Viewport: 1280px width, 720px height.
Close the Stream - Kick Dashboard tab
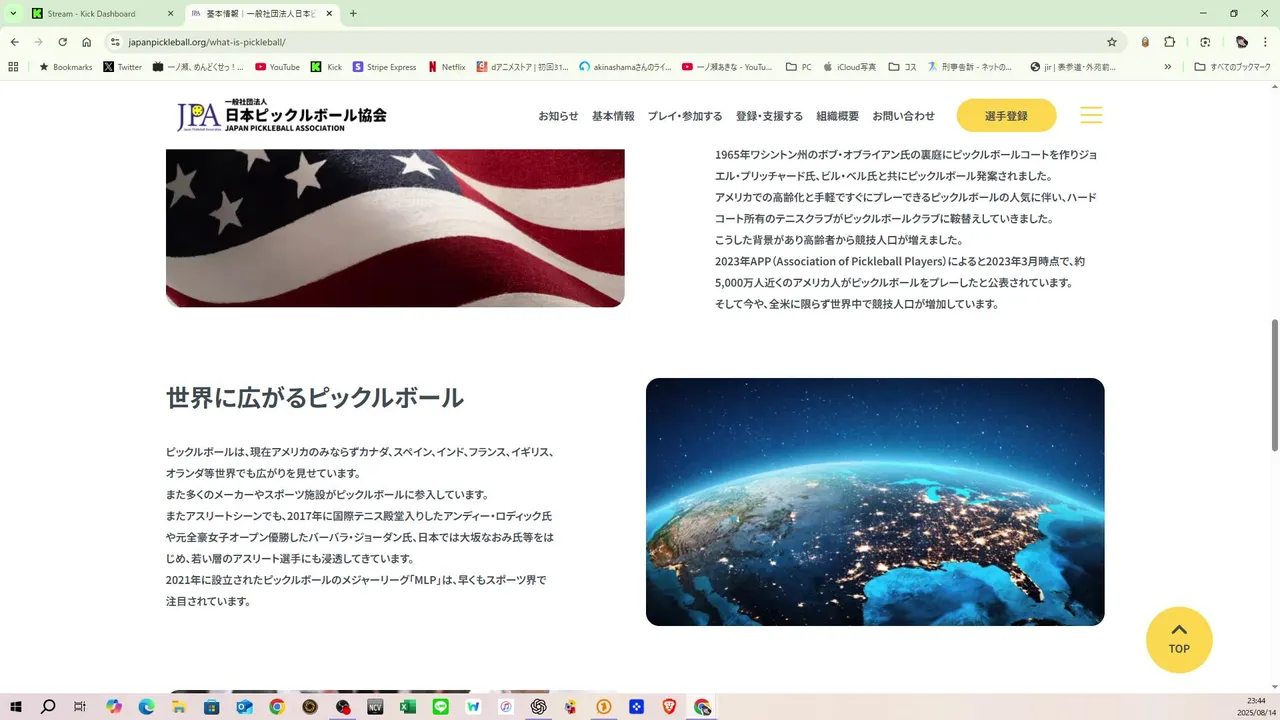(x=170, y=14)
